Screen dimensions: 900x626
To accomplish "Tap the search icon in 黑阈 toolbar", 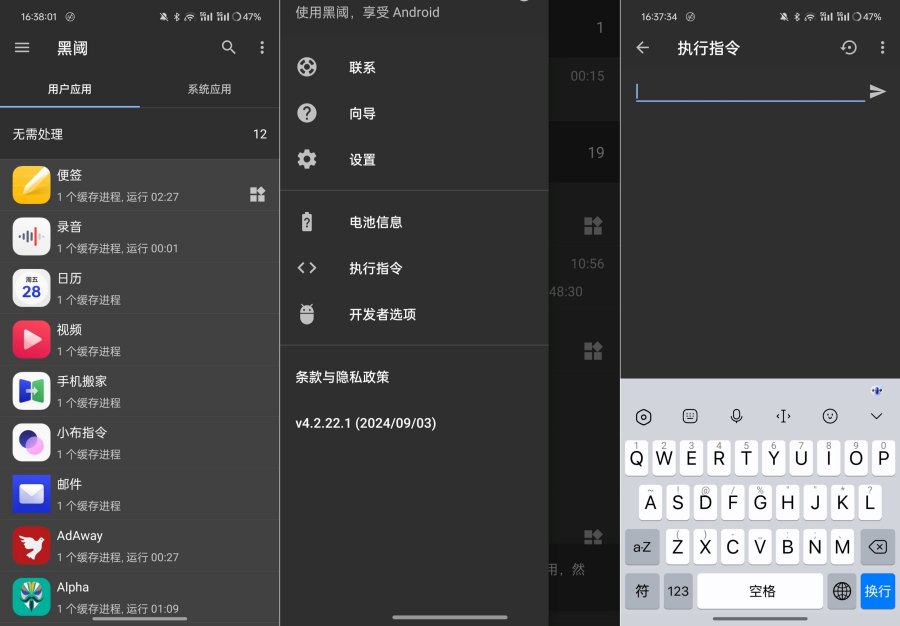I will [228, 47].
